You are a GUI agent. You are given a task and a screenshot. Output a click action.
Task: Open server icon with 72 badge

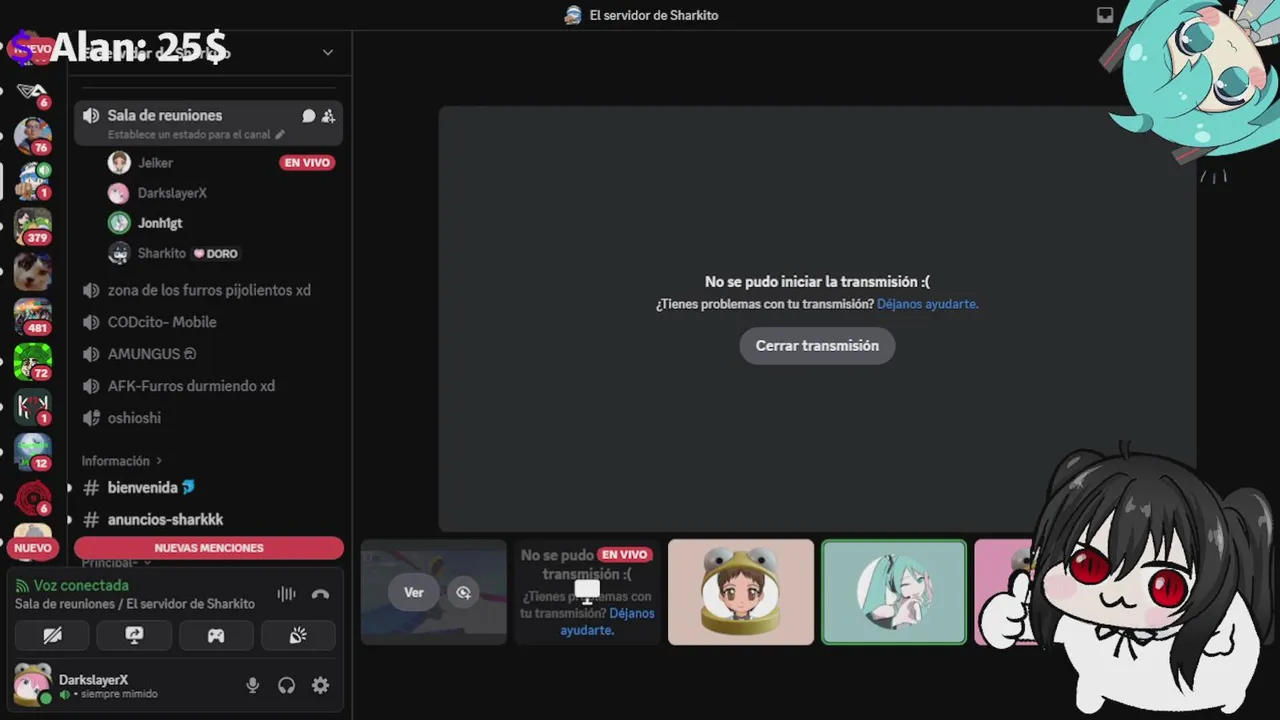(x=32, y=361)
